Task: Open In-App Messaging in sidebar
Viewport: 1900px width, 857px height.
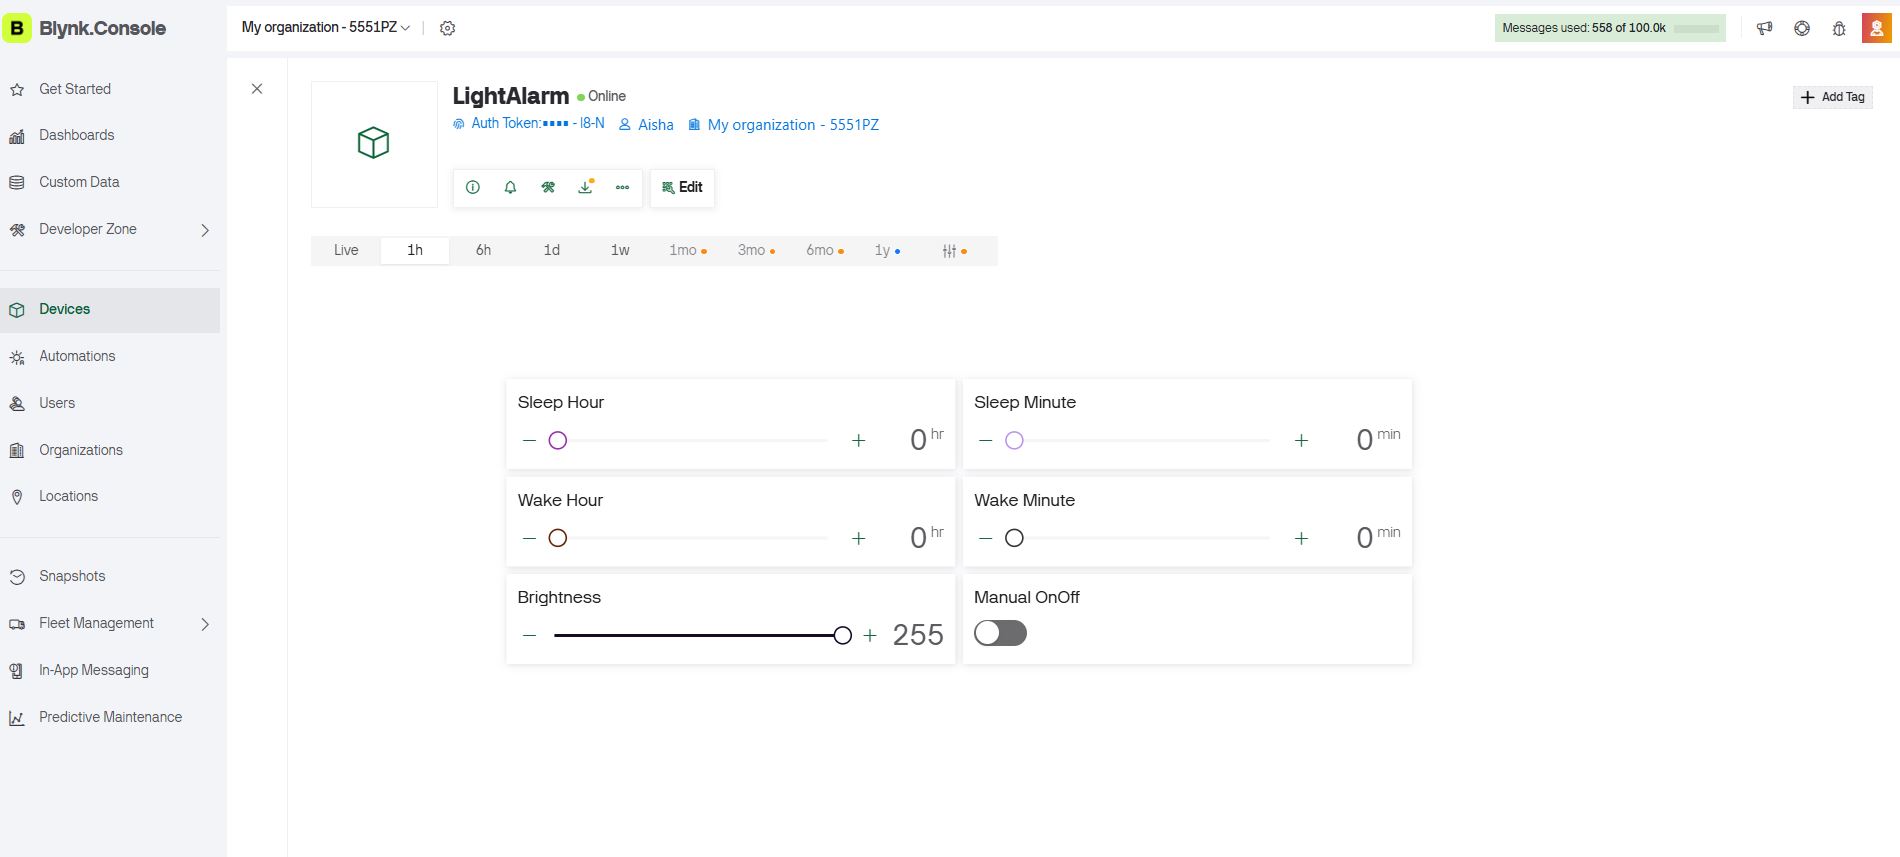Action: coord(110,670)
